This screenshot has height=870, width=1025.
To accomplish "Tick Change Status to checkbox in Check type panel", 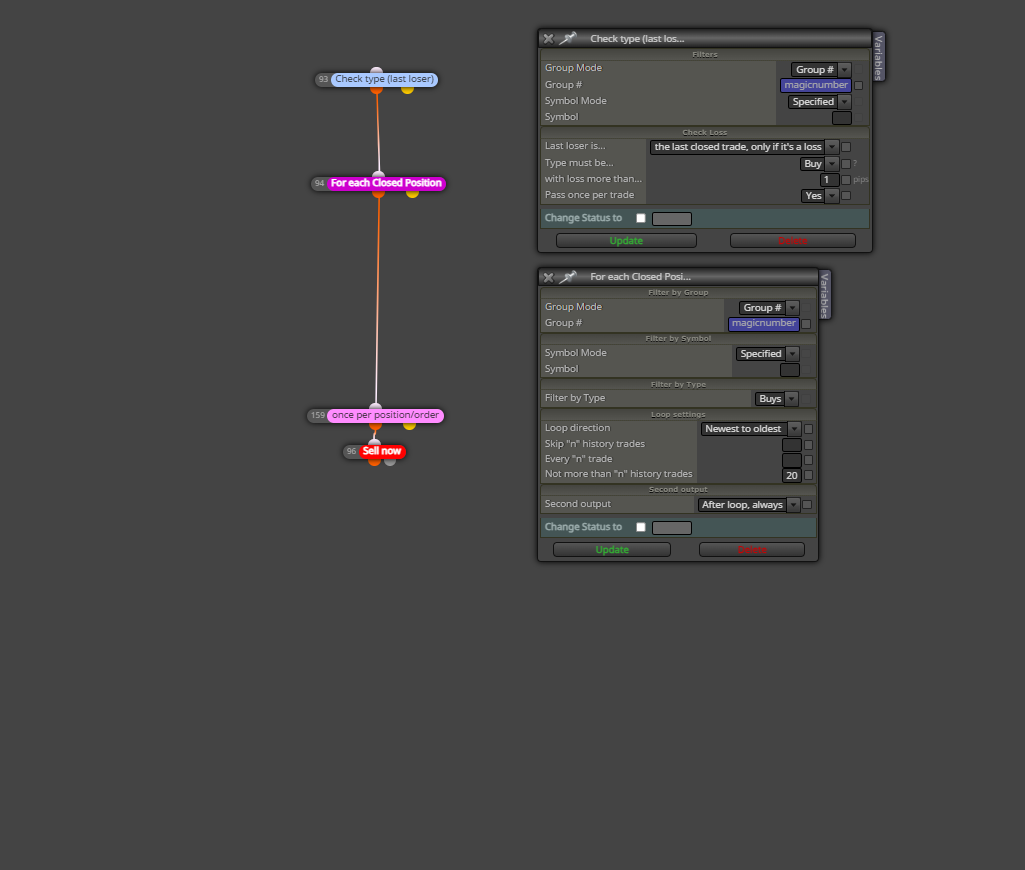I will pos(641,218).
